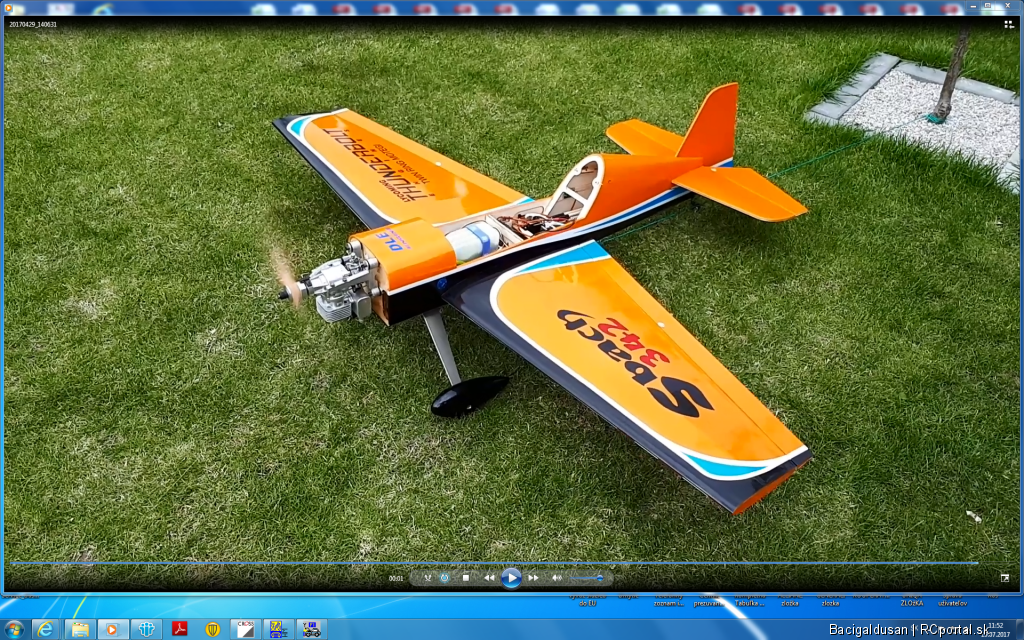The height and width of the screenshot is (640, 1024).
Task: Click the video title 20170429_140631
Action: 33,24
